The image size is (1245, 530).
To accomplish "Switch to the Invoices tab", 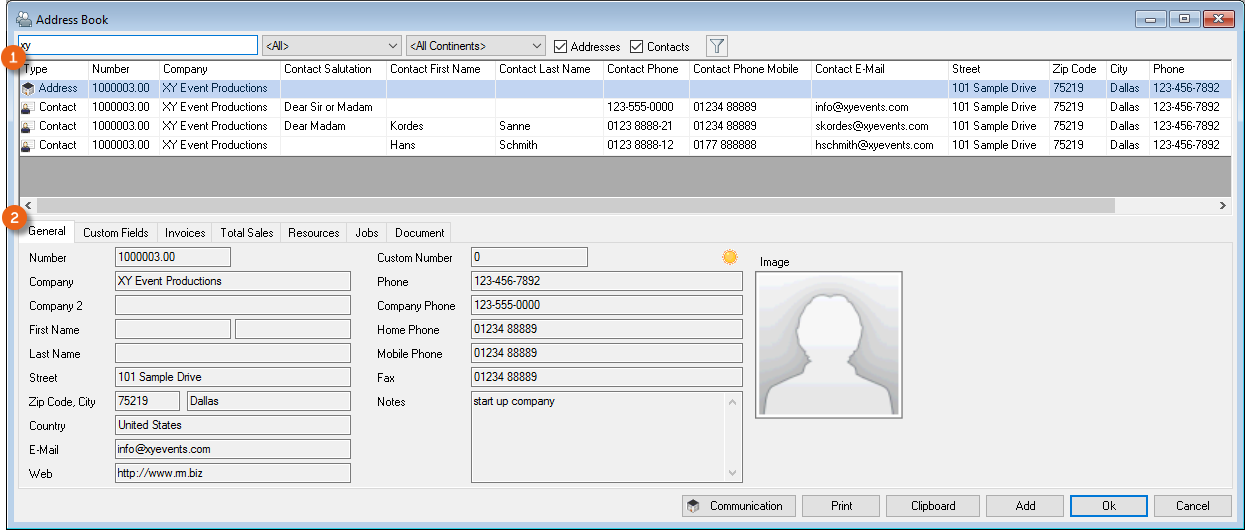I will 185,233.
